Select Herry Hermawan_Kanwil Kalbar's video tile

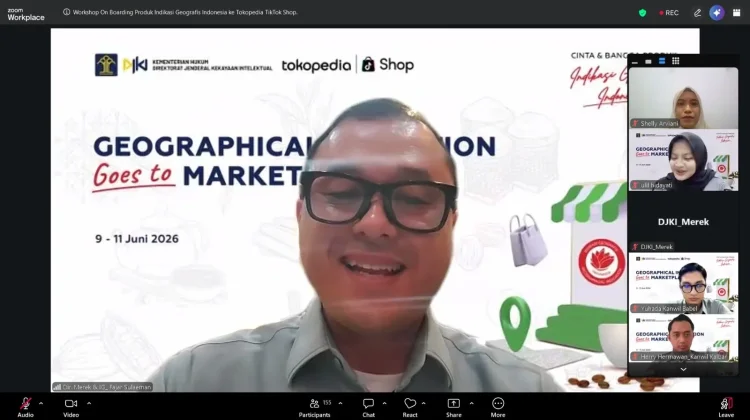[x=683, y=338]
